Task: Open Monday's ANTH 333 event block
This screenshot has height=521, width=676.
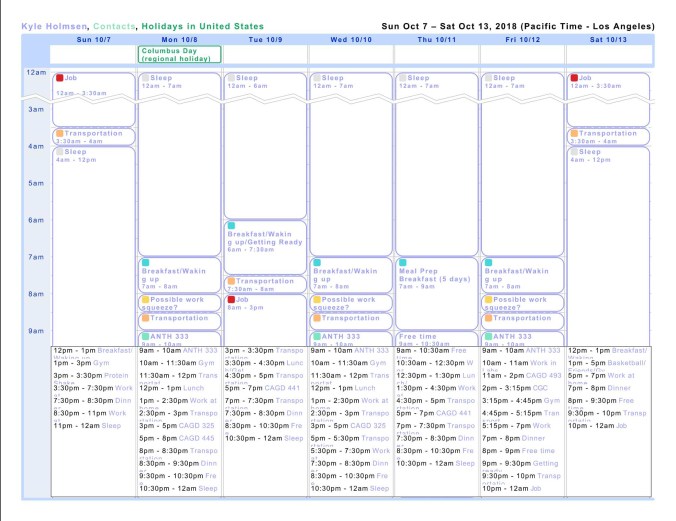Action: tap(179, 339)
